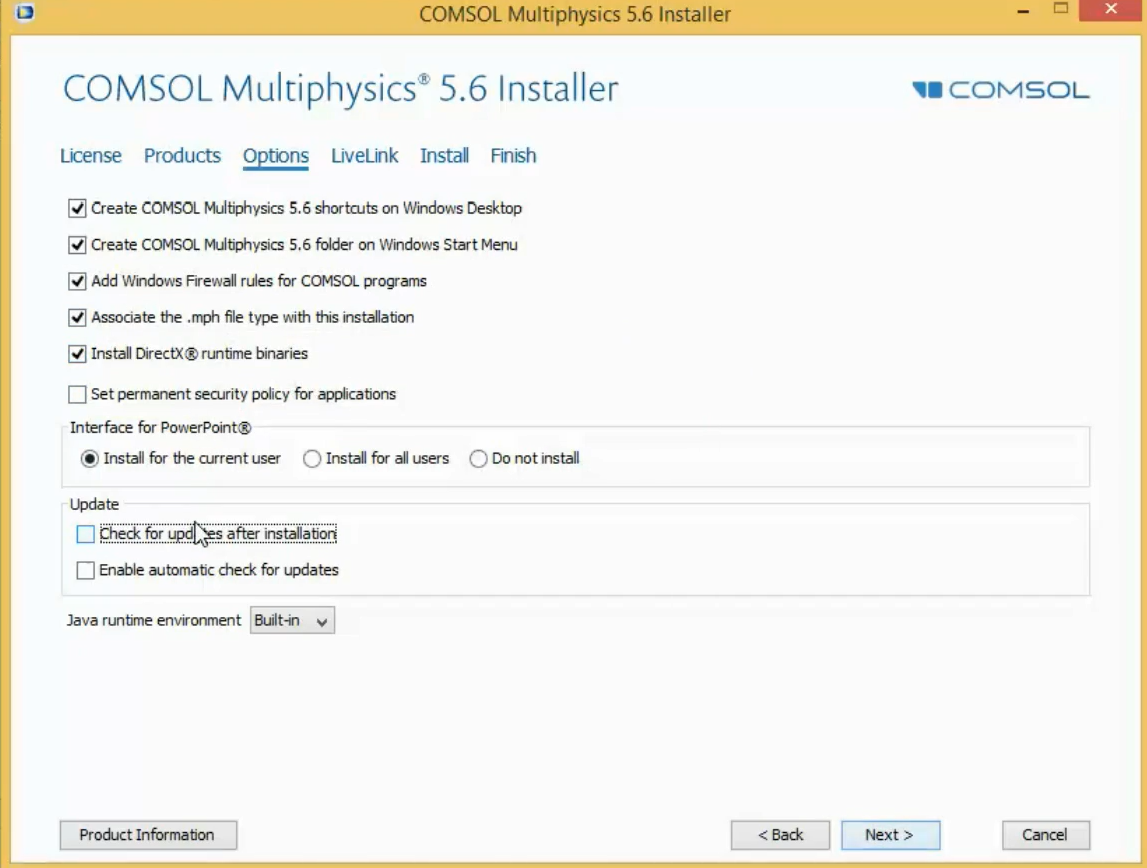Click the Back button
Image resolution: width=1147 pixels, height=868 pixels.
780,835
